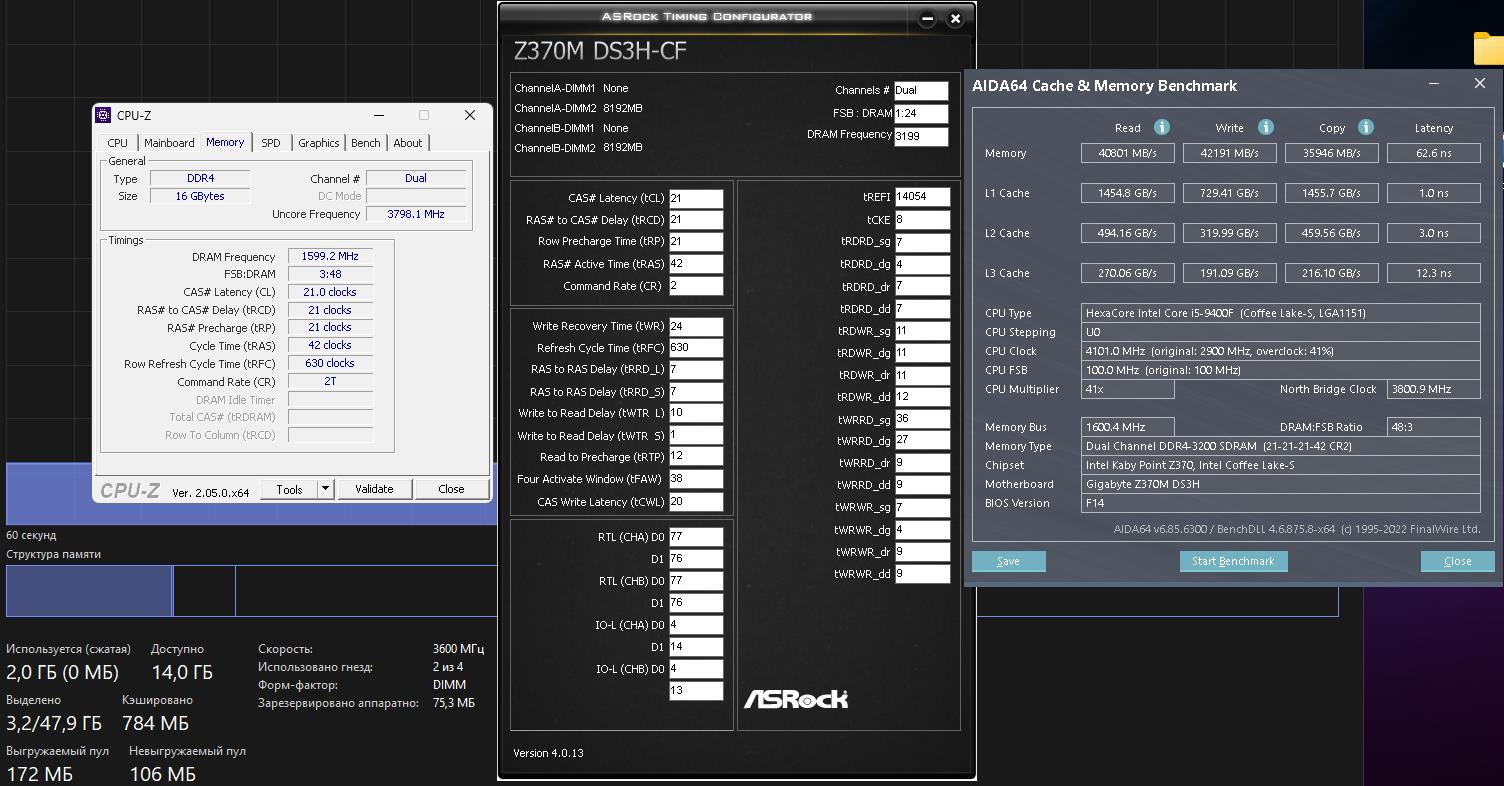Click the tWRRD_sg field showing 36
1504x786 pixels.
point(922,420)
